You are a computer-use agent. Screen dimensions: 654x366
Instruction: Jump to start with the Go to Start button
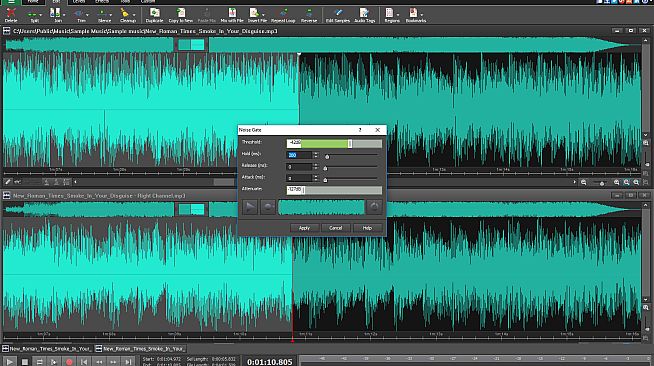point(84,362)
